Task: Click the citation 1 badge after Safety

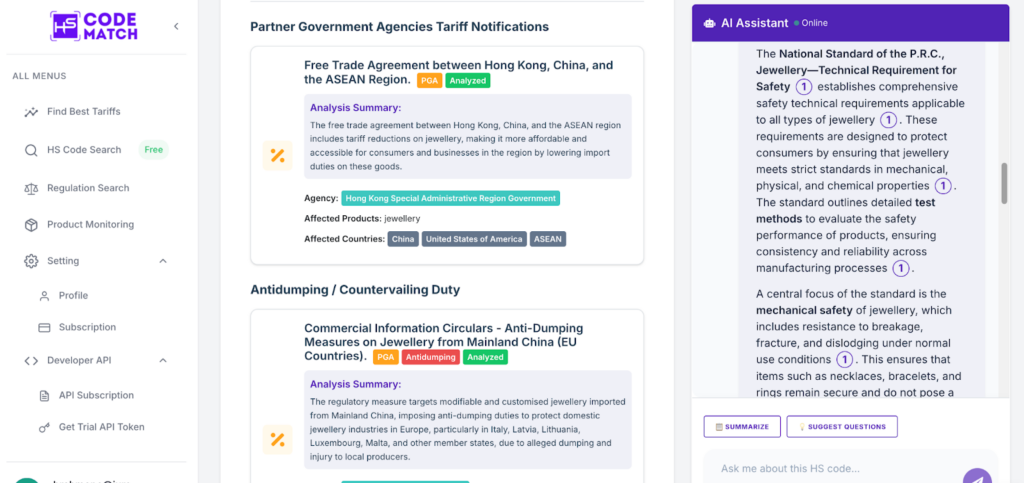Action: pyautogui.click(x=803, y=87)
